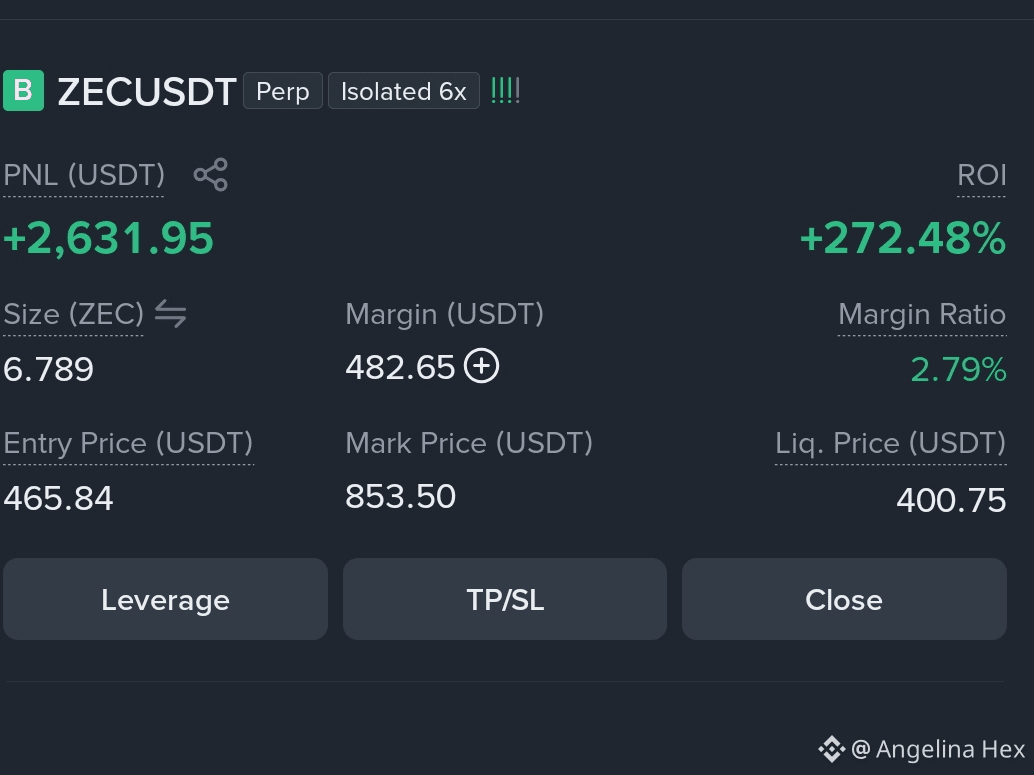1034x775 pixels.
Task: Open the @ Angelina Hex watermark
Action: pos(938,749)
